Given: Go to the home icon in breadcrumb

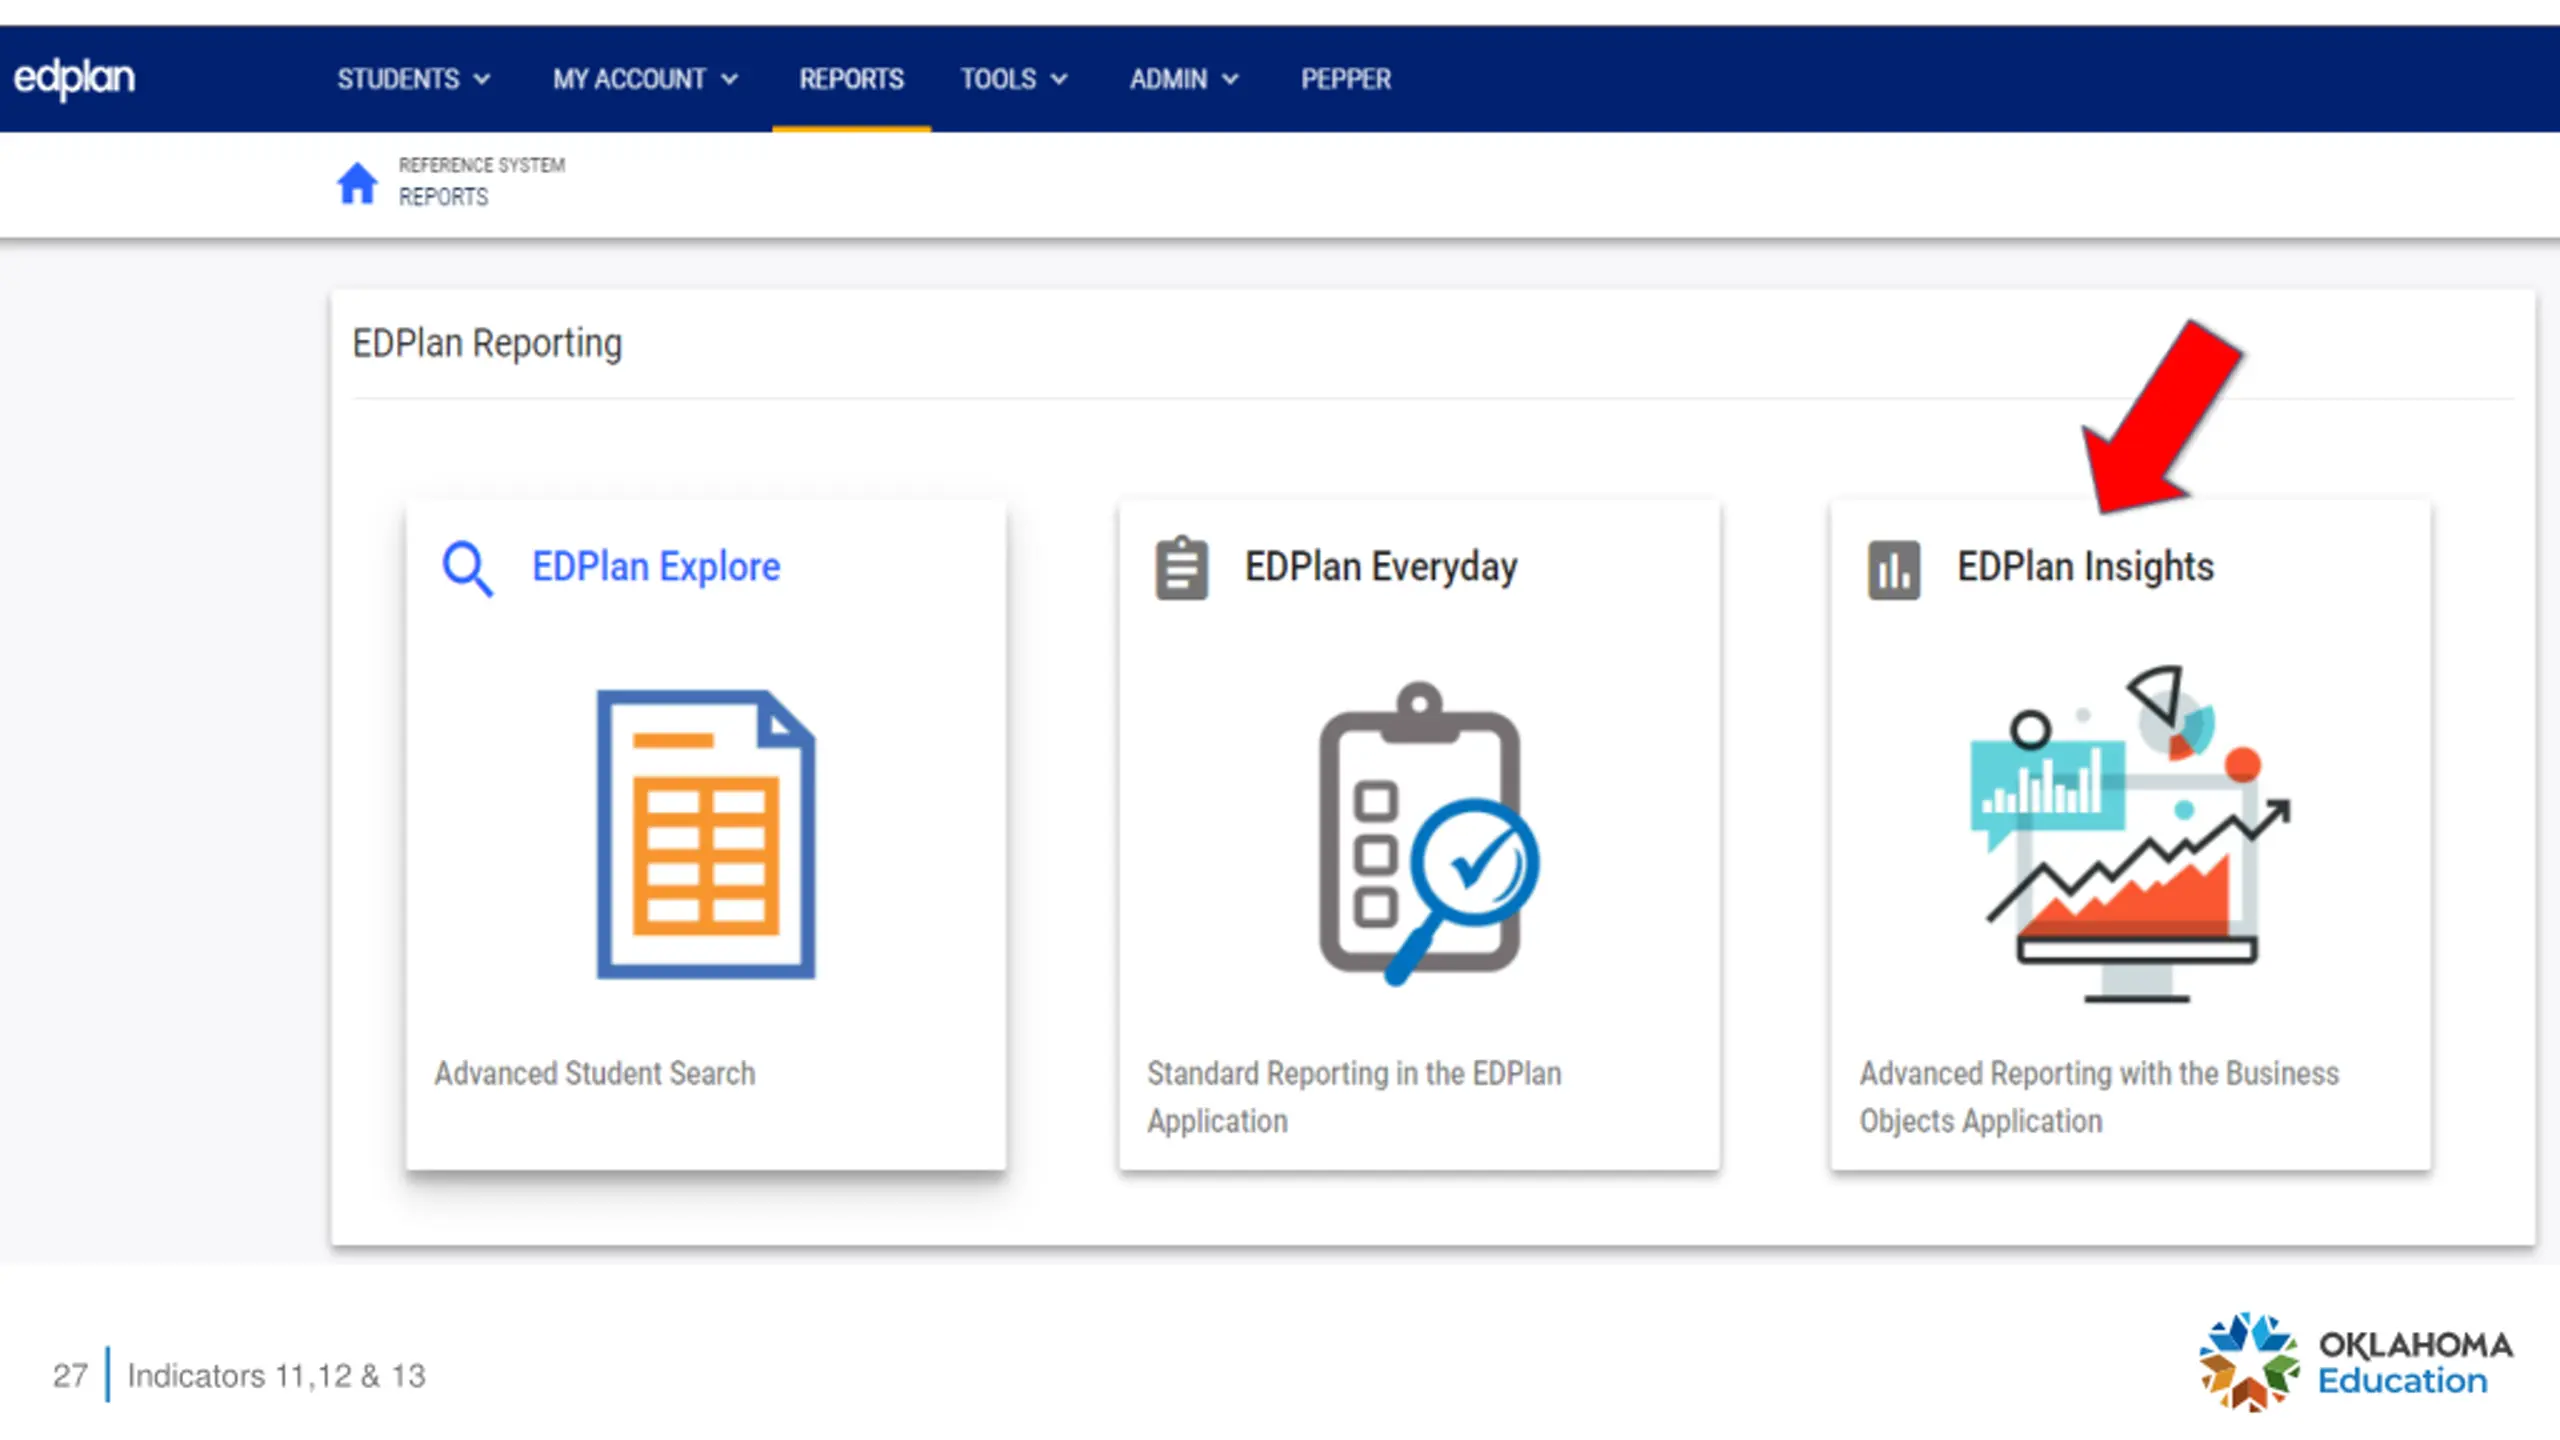Looking at the screenshot, I should [x=357, y=182].
